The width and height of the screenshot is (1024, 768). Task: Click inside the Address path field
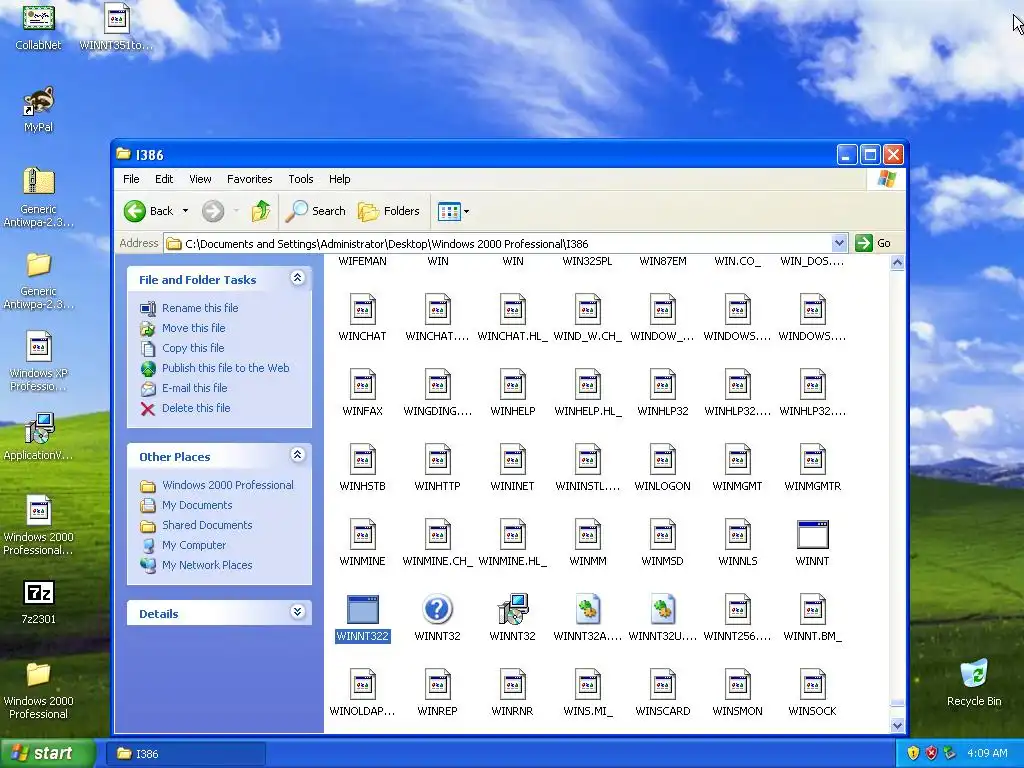[498, 244]
